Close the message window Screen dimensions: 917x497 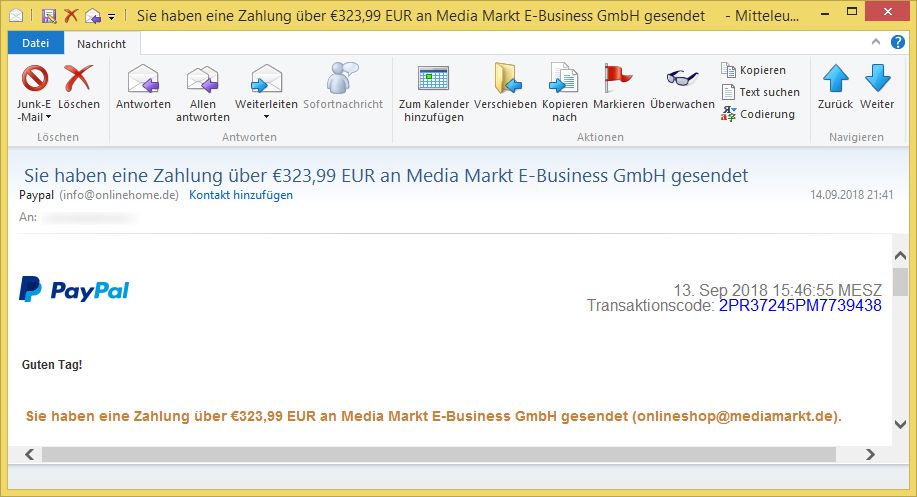pyautogui.click(x=887, y=12)
